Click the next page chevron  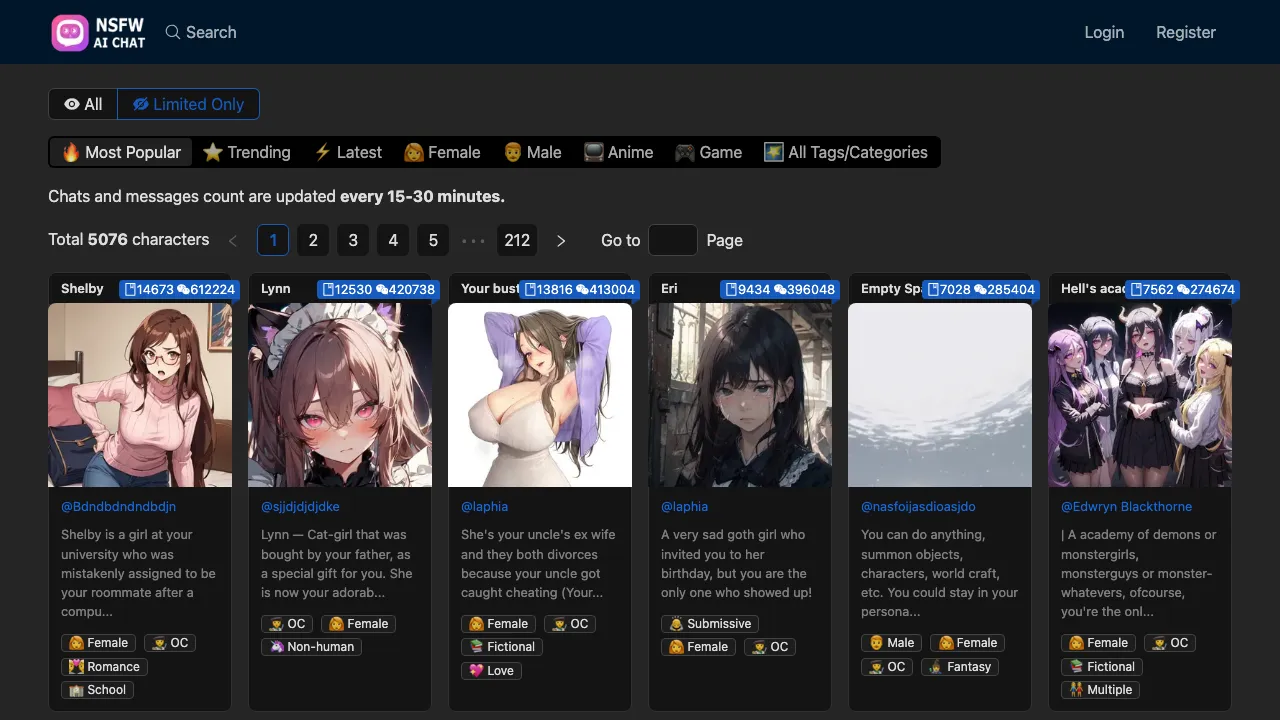click(x=561, y=240)
